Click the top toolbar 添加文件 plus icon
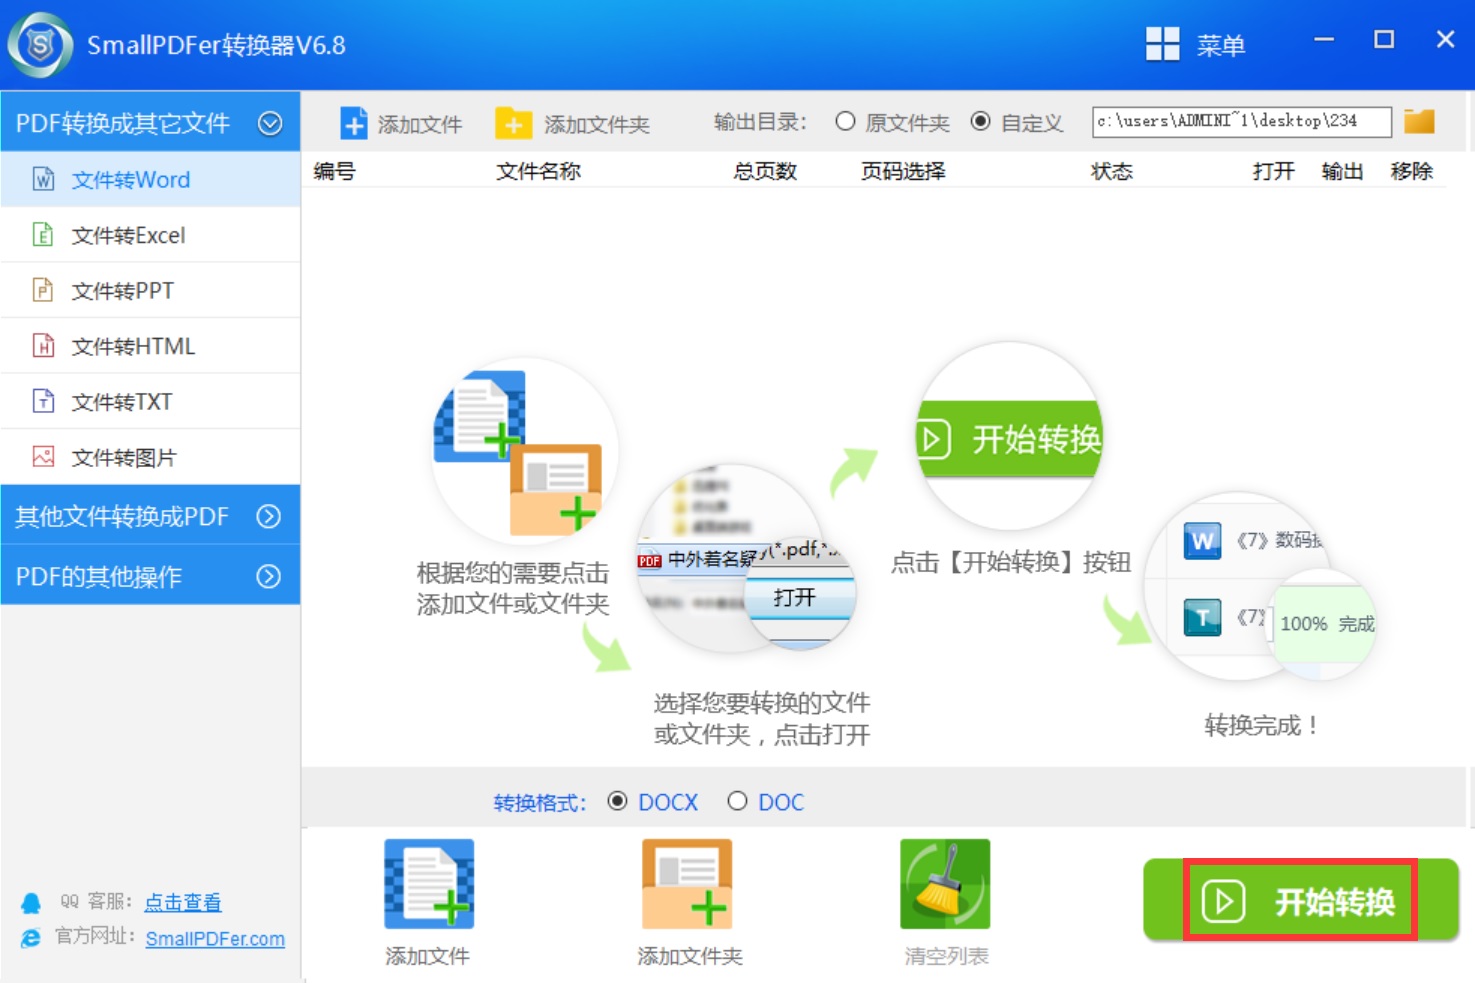Viewport: 1475px width, 983px height. (x=354, y=124)
